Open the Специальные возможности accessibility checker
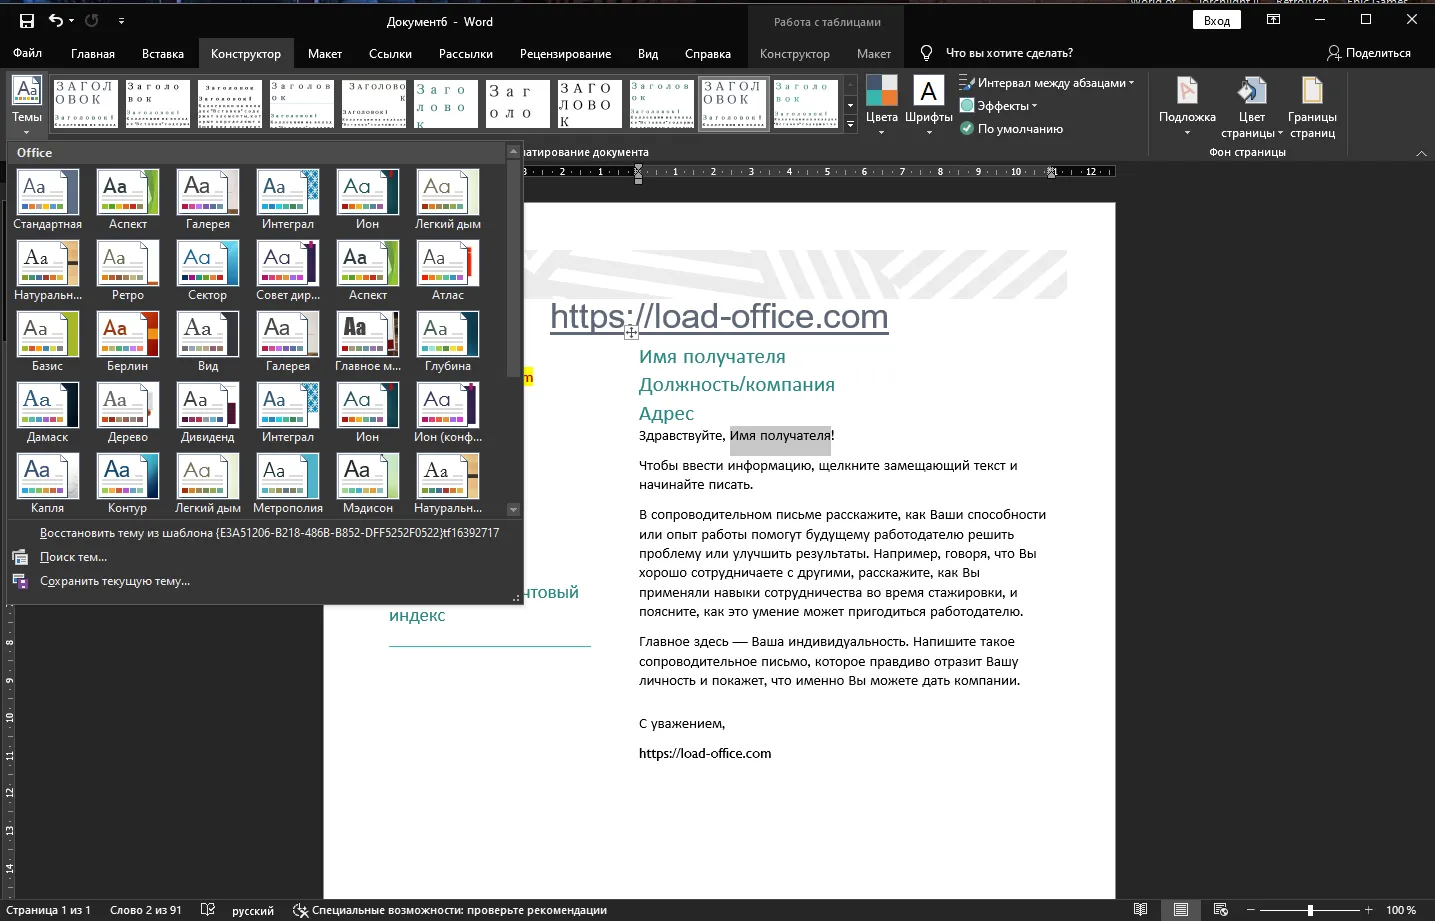This screenshot has width=1435, height=921. tap(450, 910)
